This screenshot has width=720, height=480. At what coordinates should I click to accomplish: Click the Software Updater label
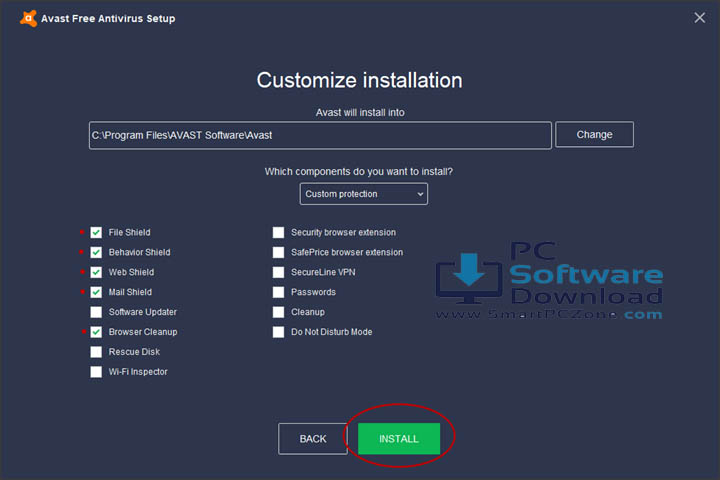pos(143,312)
